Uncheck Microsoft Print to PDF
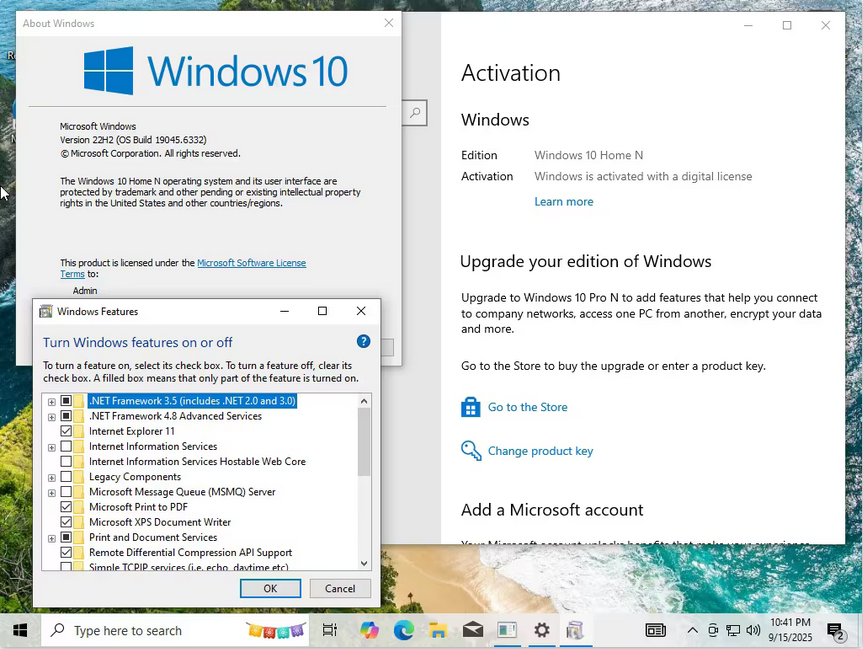Screen dimensions: 863x649 pyautogui.click(x=66, y=507)
